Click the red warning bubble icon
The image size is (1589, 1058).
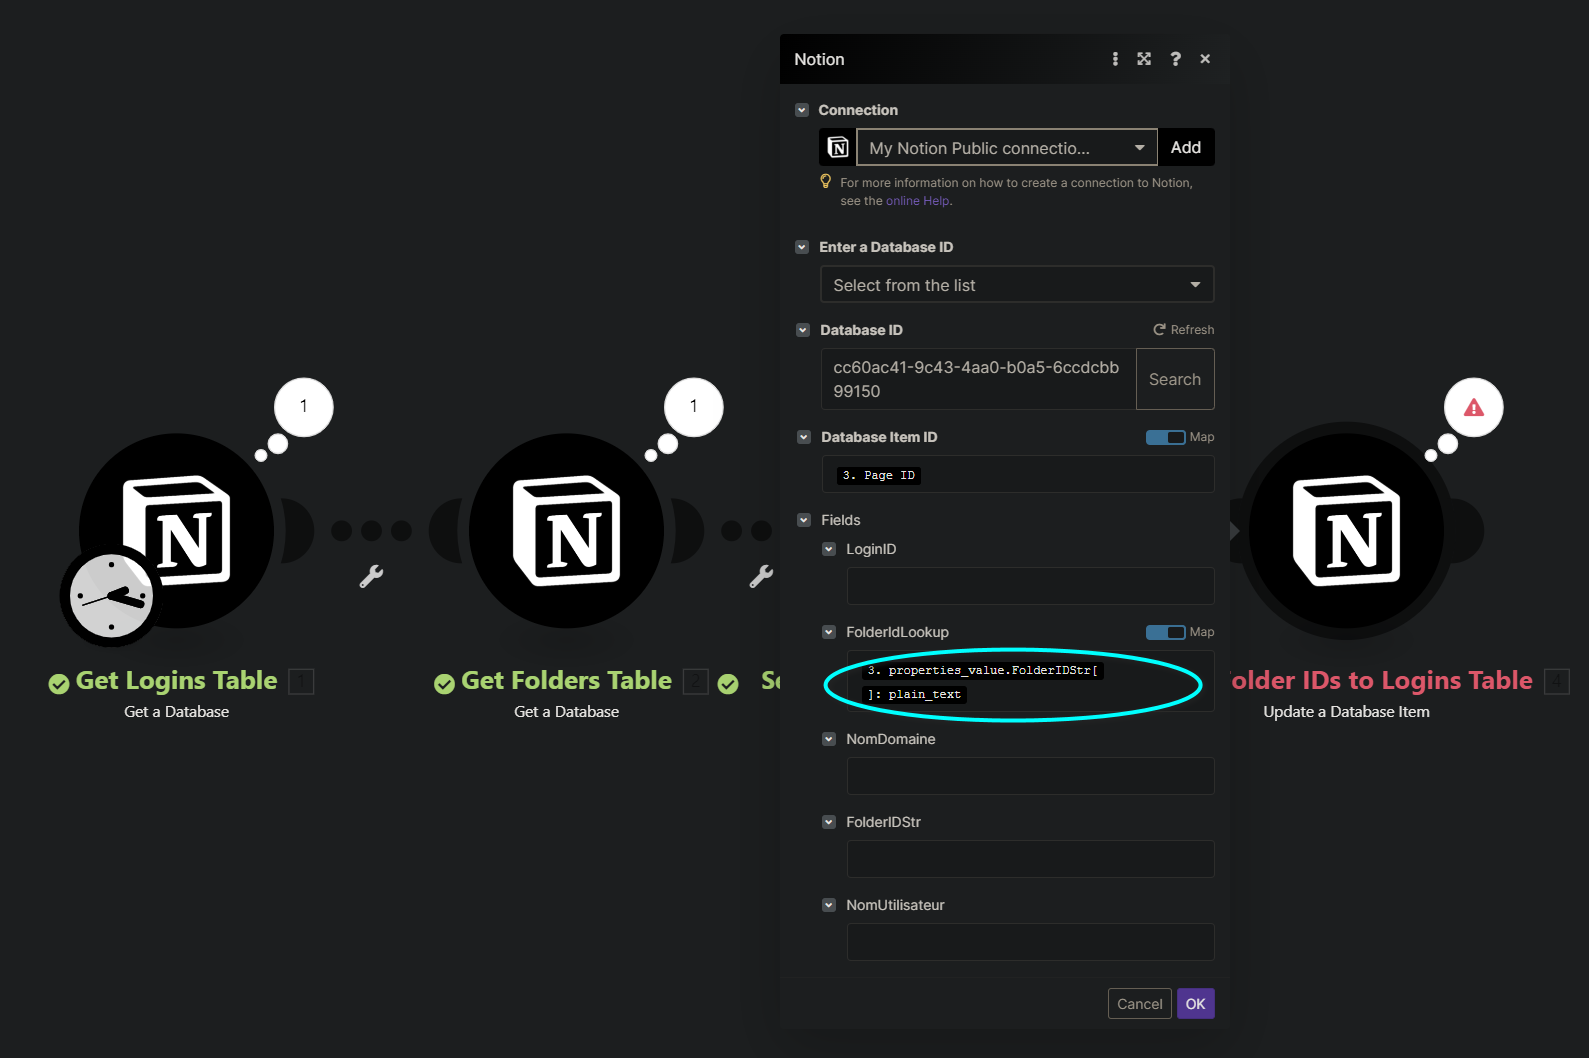[1473, 408]
